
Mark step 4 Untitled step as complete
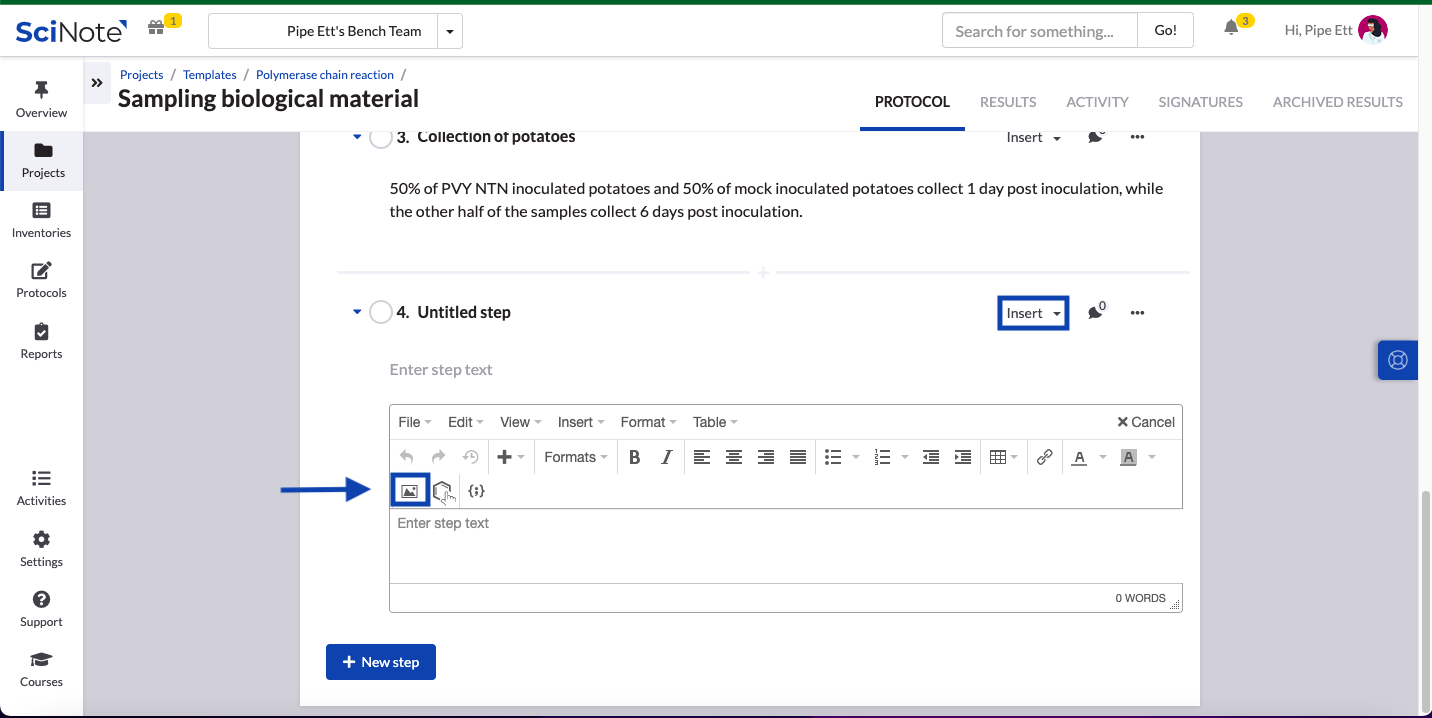tap(380, 313)
